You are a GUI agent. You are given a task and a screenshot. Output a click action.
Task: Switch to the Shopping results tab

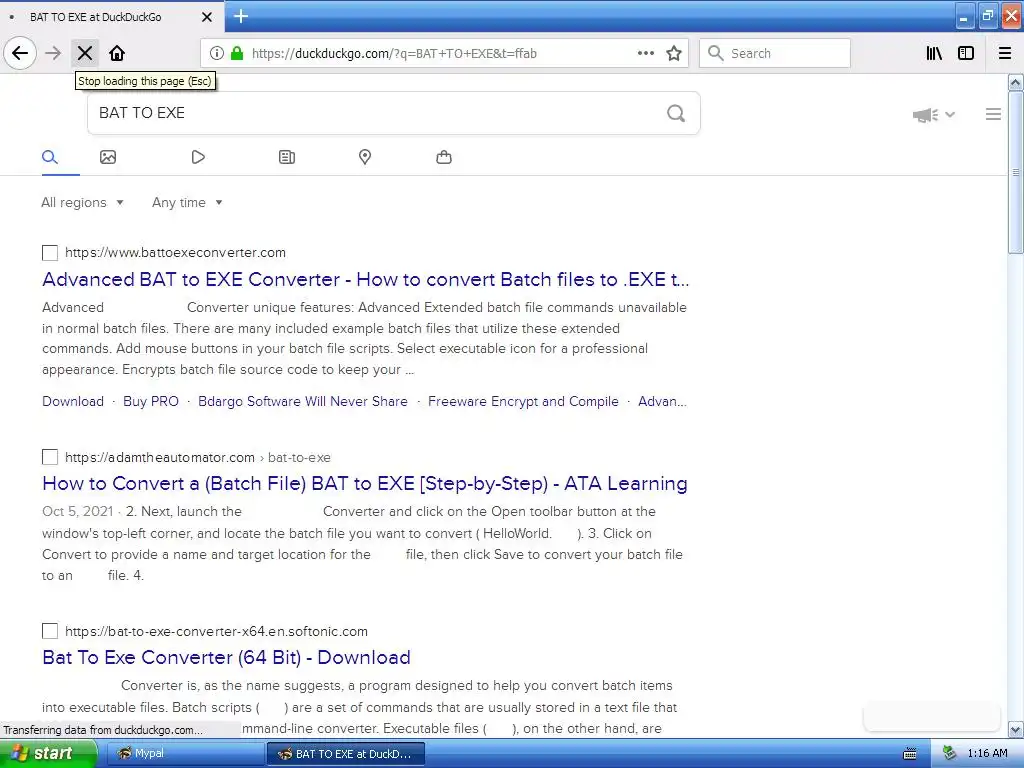coord(444,157)
